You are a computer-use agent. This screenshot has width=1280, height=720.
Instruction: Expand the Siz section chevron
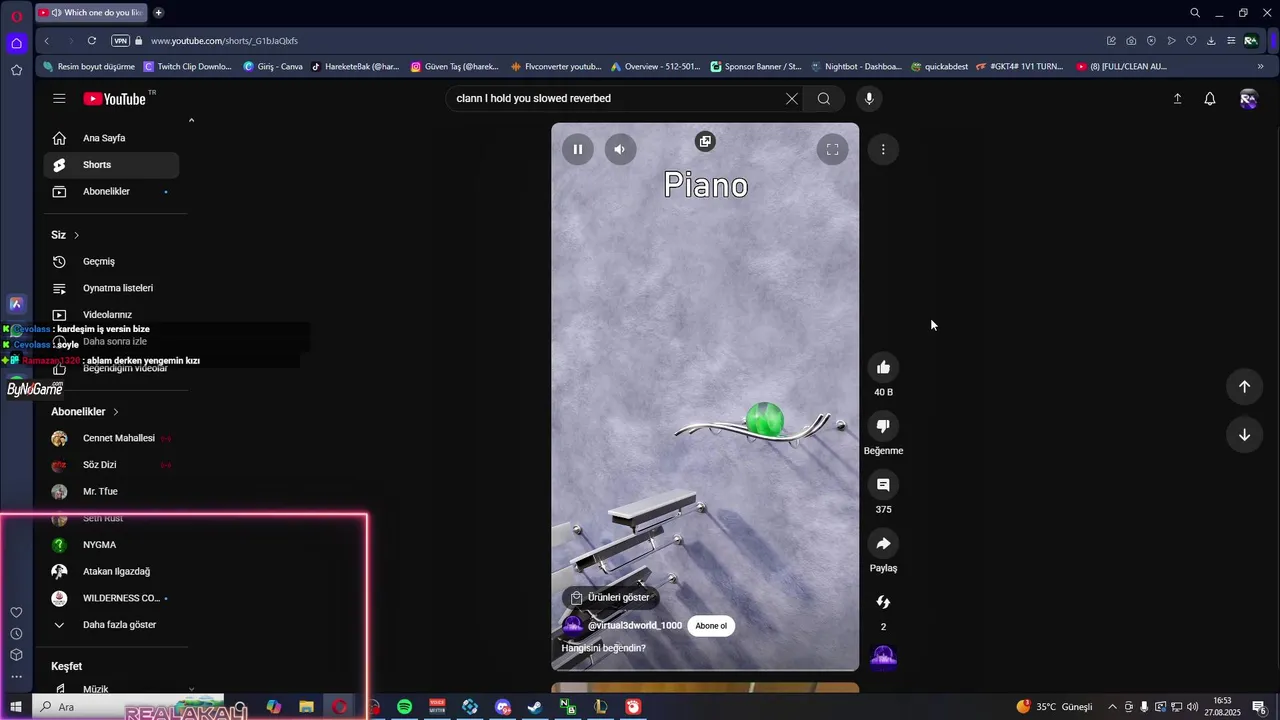tap(76, 235)
